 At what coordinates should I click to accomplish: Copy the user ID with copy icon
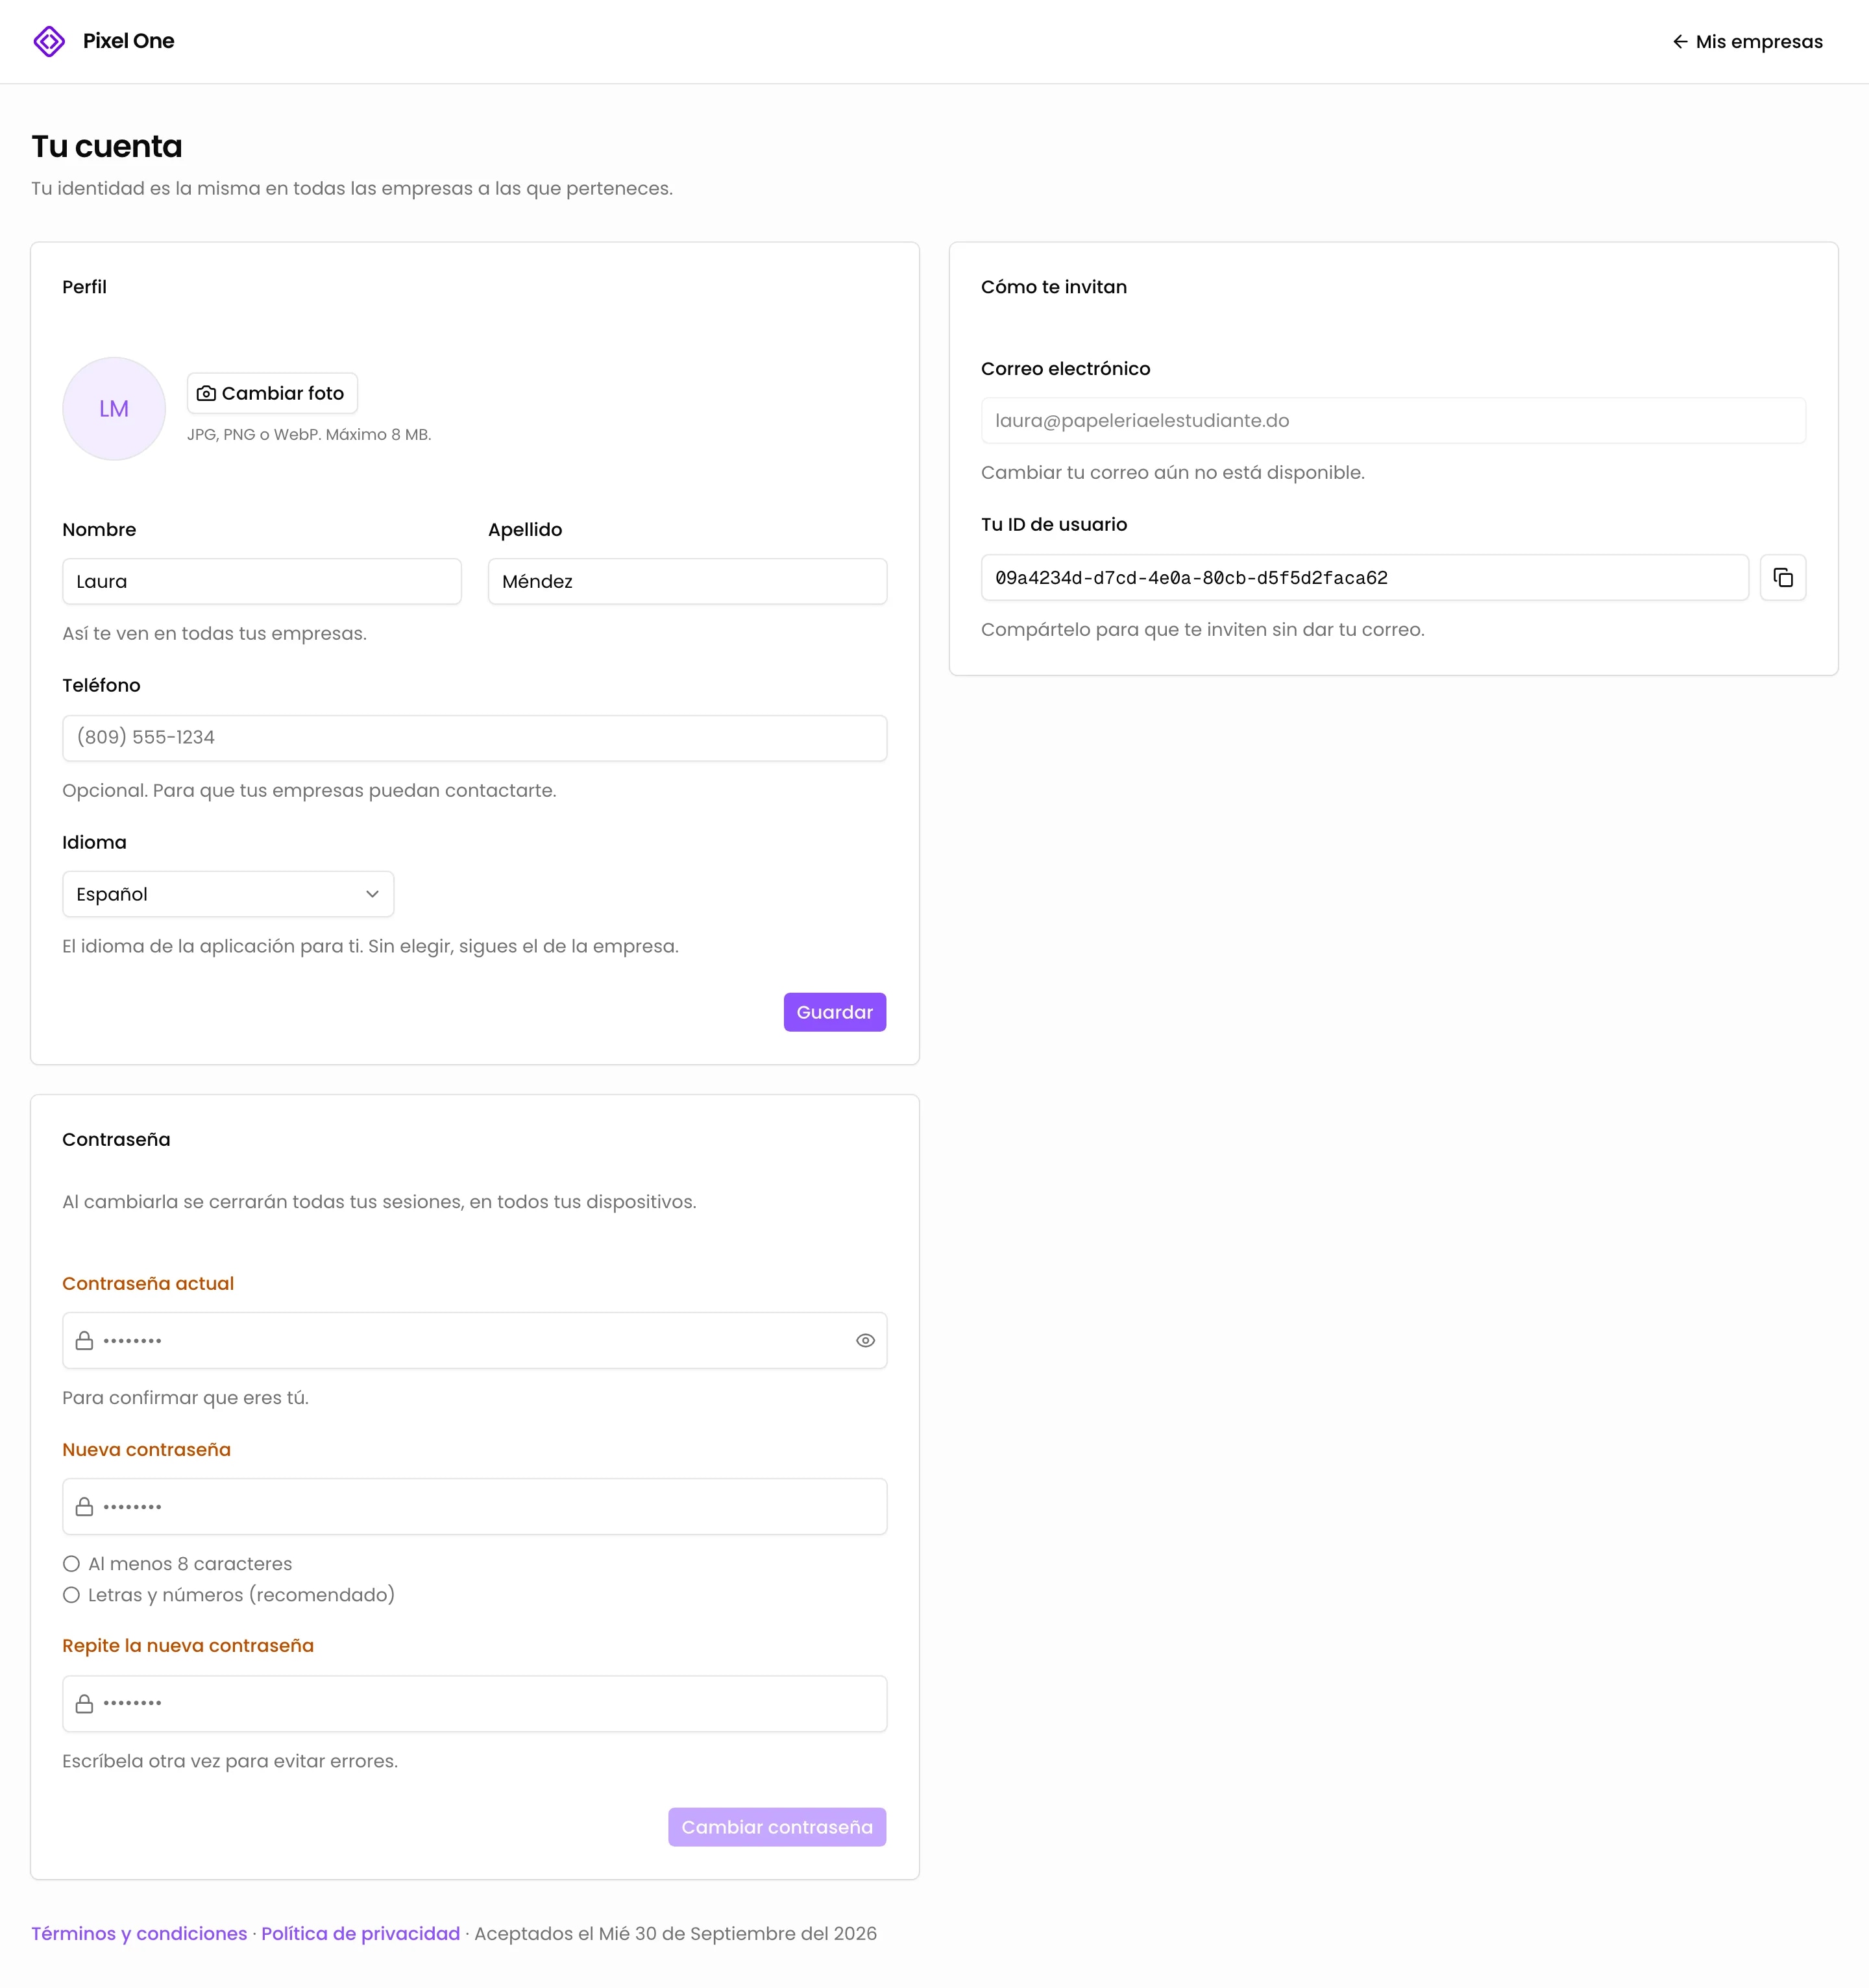pyautogui.click(x=1782, y=577)
